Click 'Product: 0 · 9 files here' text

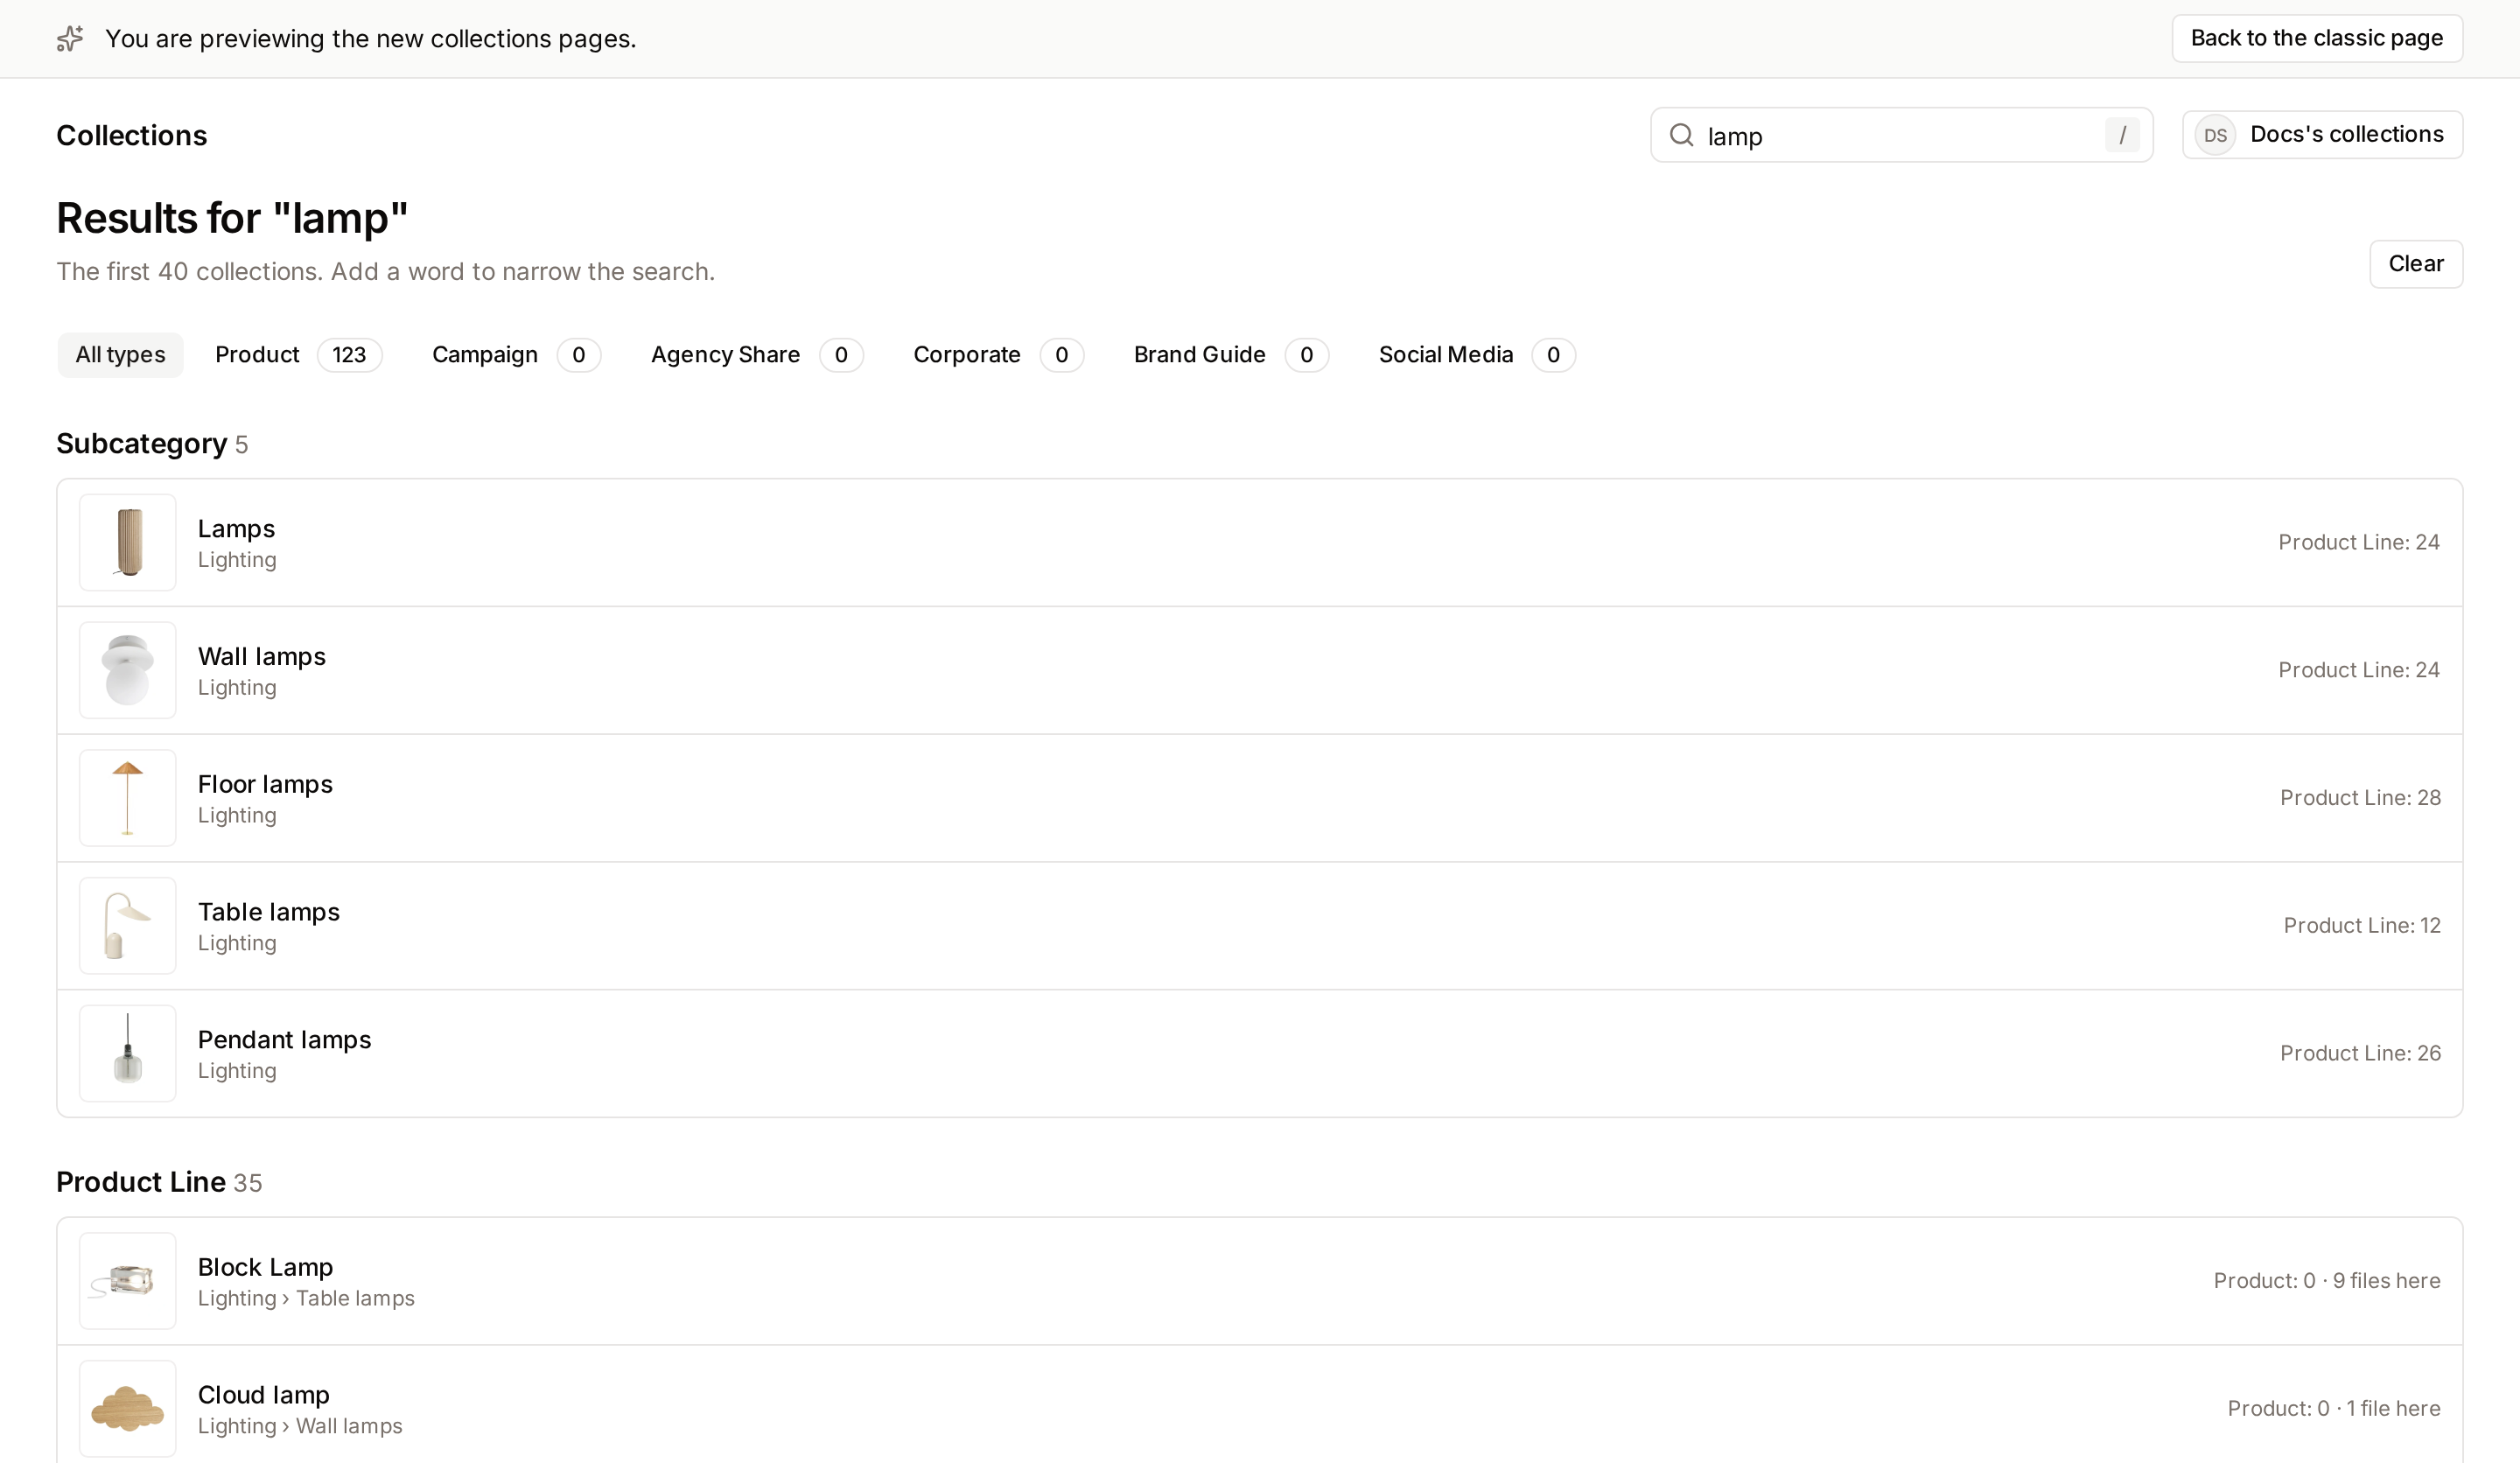(2327, 1281)
